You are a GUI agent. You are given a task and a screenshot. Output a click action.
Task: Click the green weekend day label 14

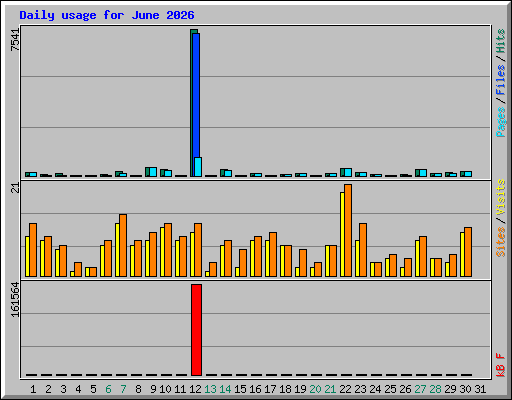[x=225, y=389]
